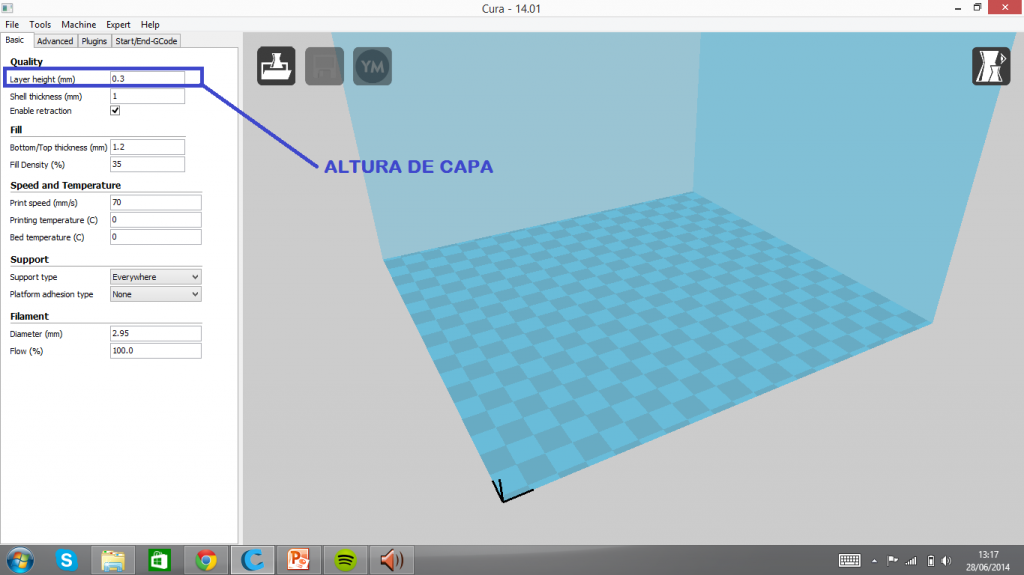Toggle the Enable retraction checkbox
The height and width of the screenshot is (575, 1024).
(x=115, y=111)
